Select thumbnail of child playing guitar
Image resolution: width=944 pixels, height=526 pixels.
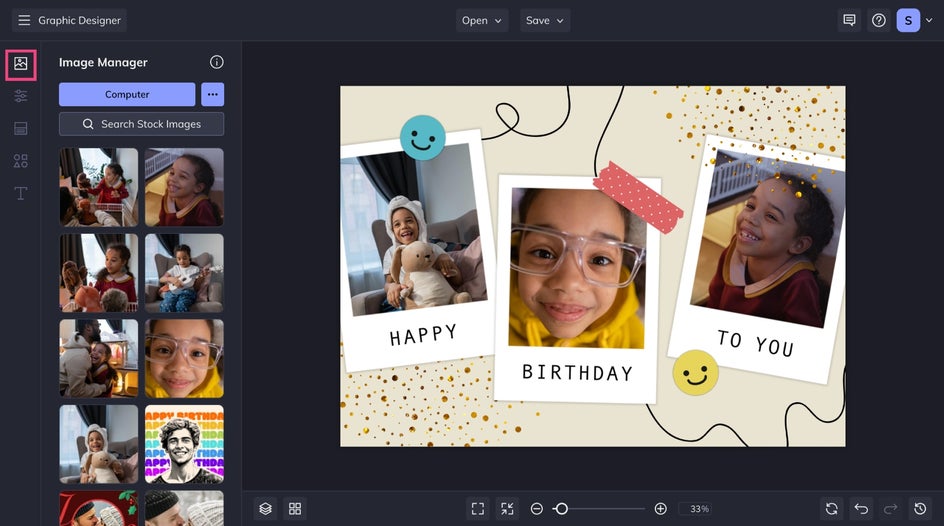tap(184, 273)
